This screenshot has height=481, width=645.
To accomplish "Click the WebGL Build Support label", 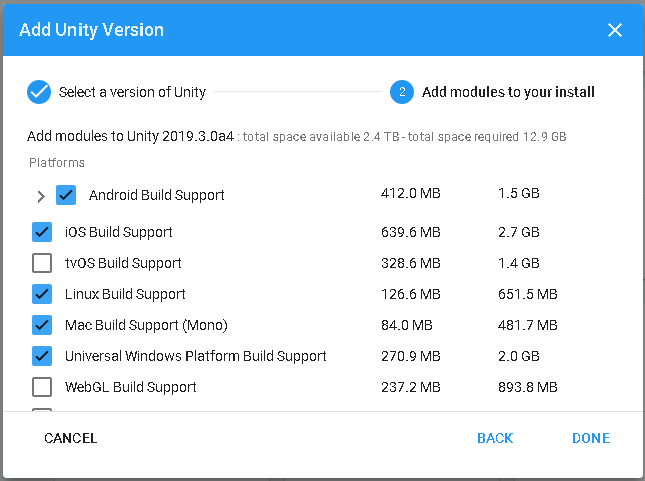I will pyautogui.click(x=130, y=387).
